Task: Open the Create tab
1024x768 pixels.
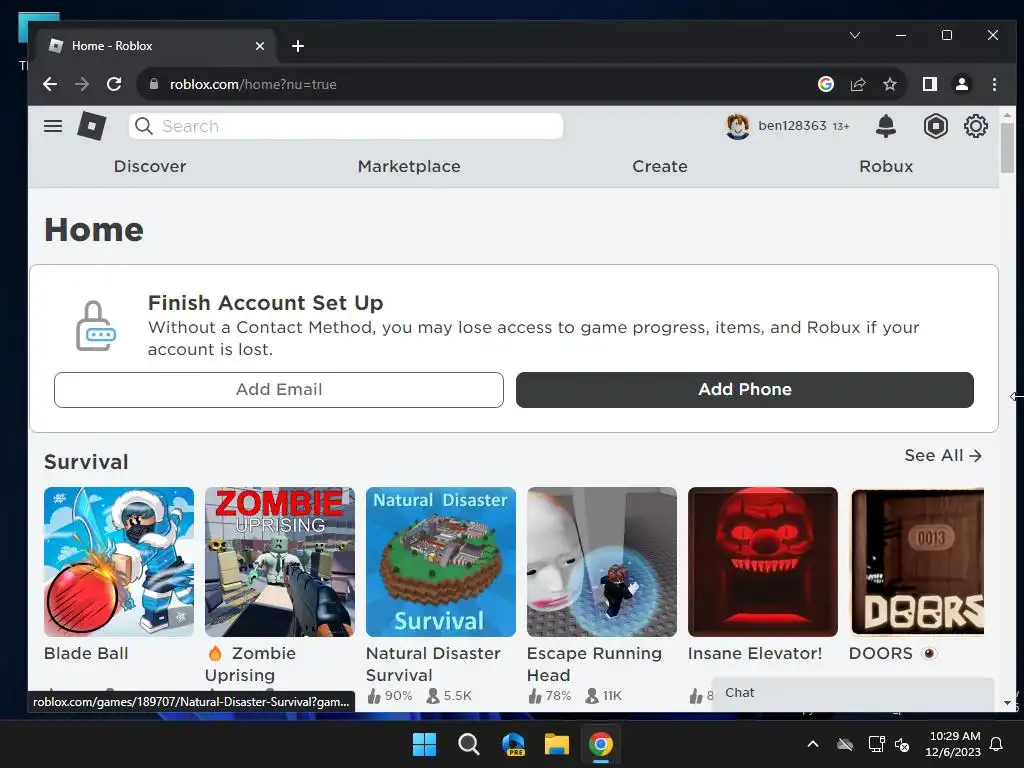Action: coord(660,166)
